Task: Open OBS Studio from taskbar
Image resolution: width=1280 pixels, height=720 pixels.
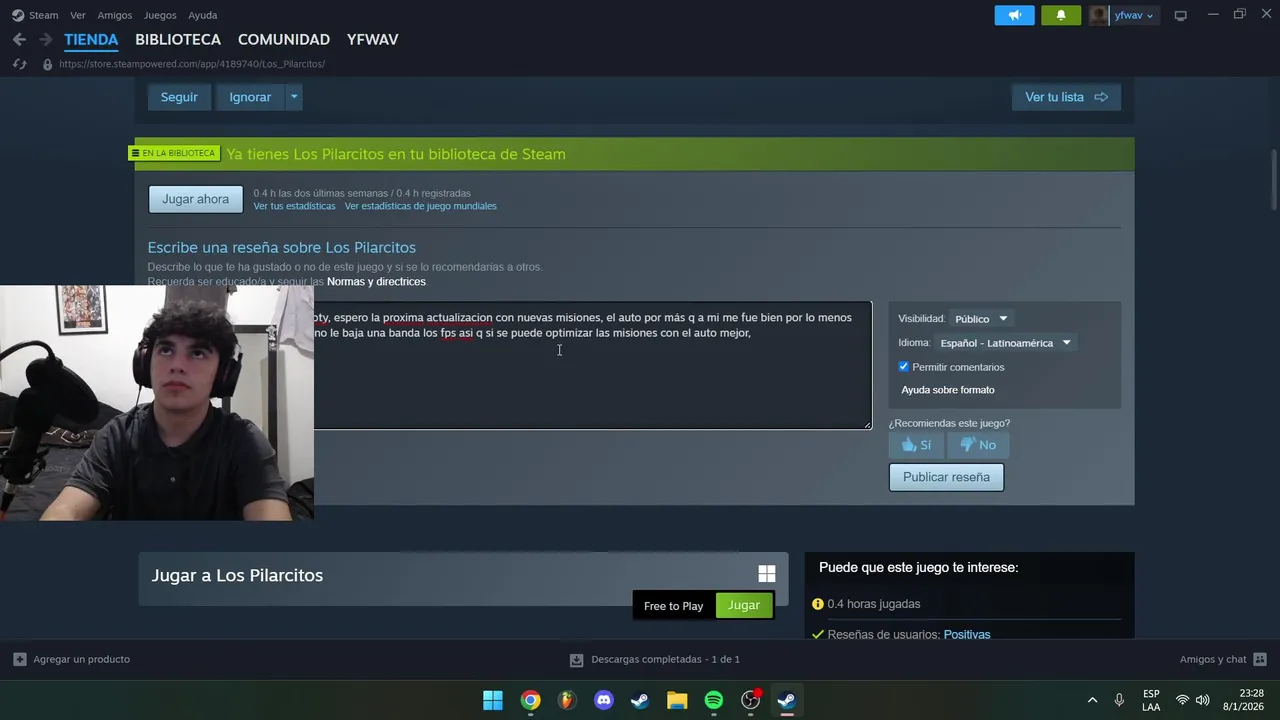Action: (750, 700)
